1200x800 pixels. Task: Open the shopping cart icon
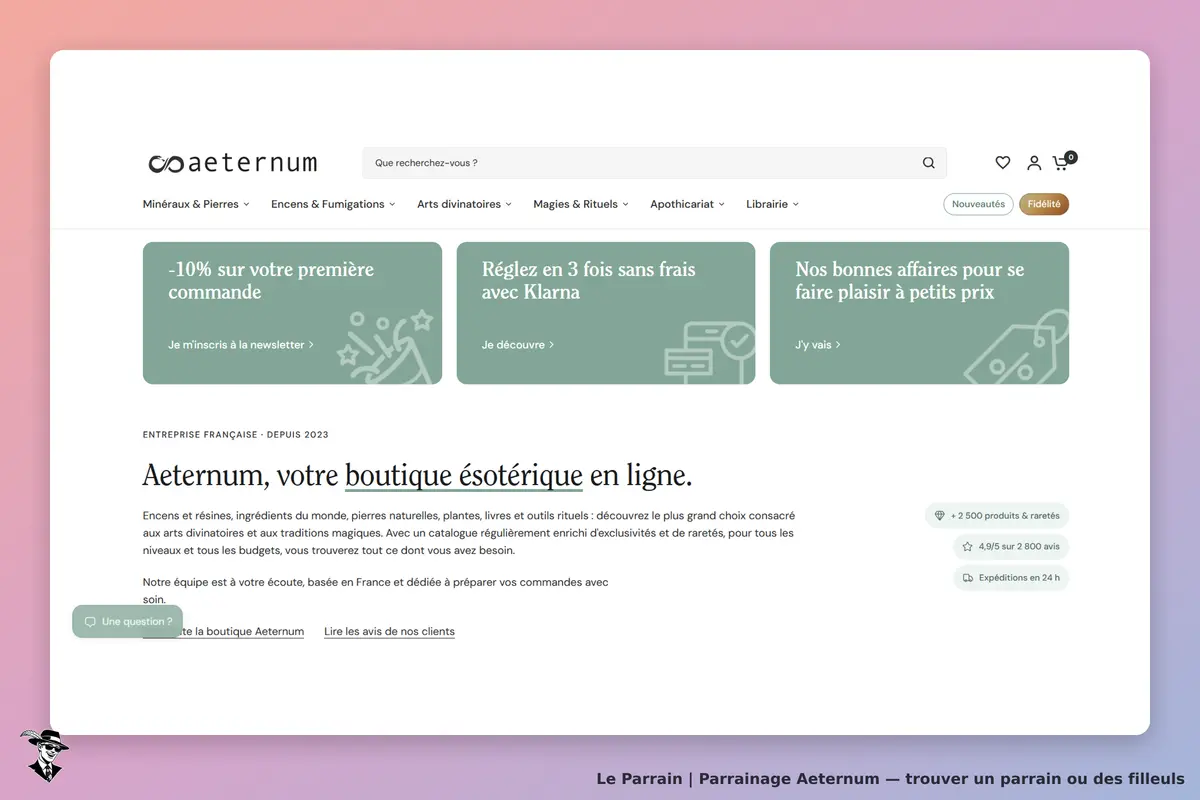1060,164
